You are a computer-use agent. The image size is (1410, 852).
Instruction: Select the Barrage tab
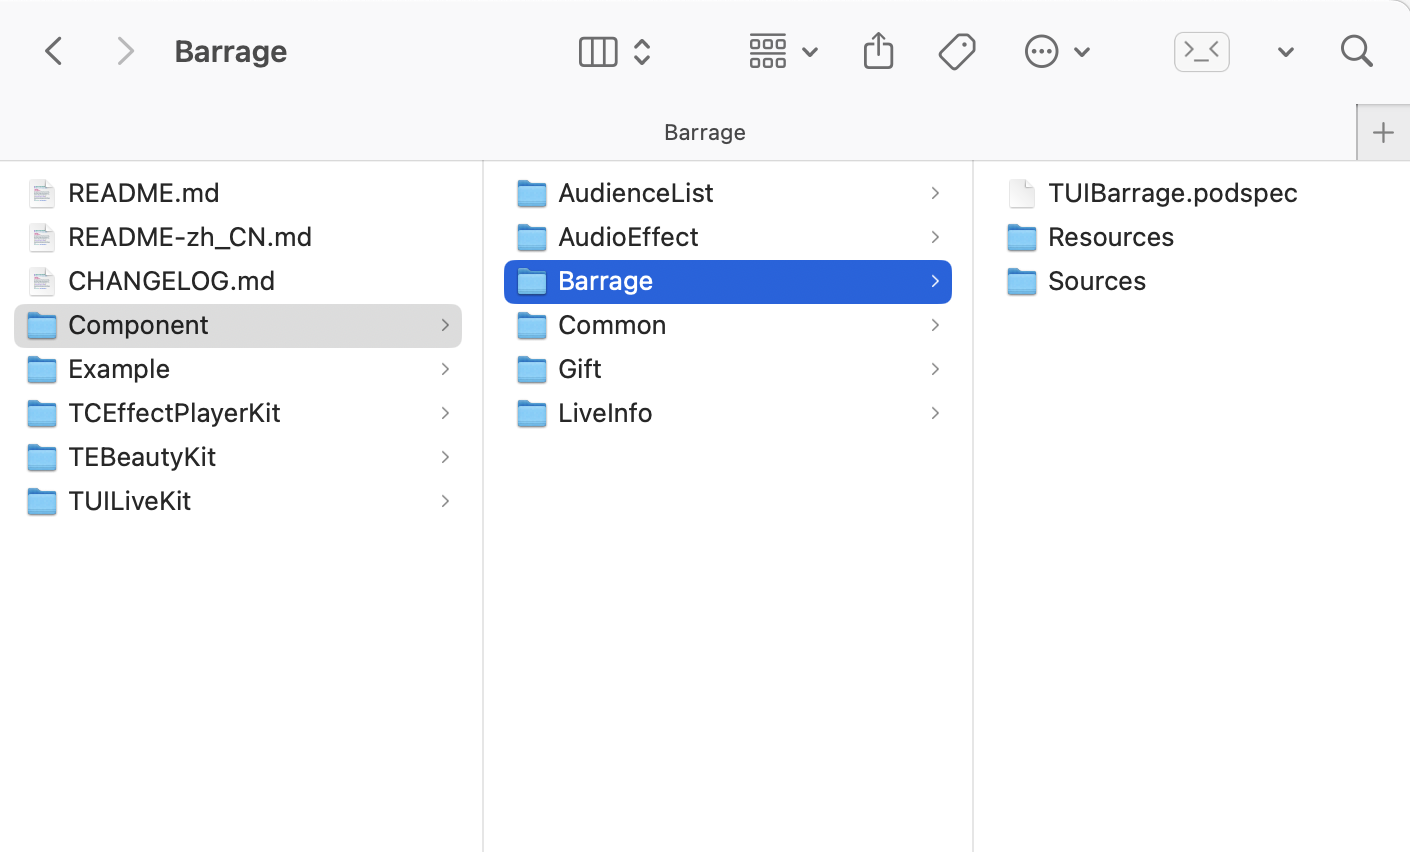pyautogui.click(x=704, y=132)
